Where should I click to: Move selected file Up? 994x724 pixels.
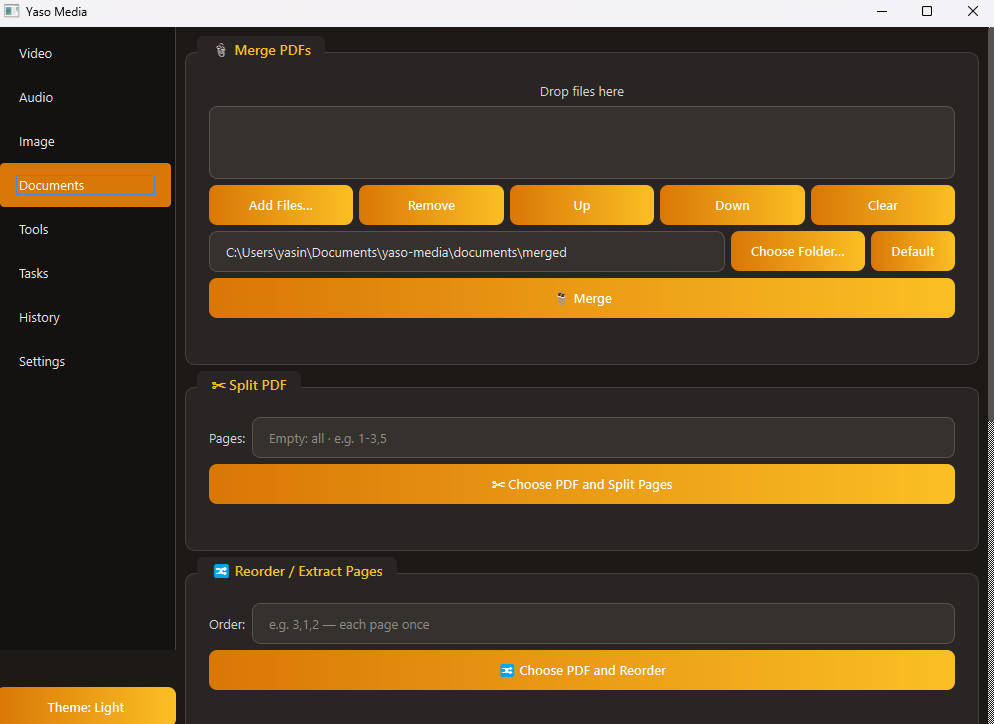[581, 205]
